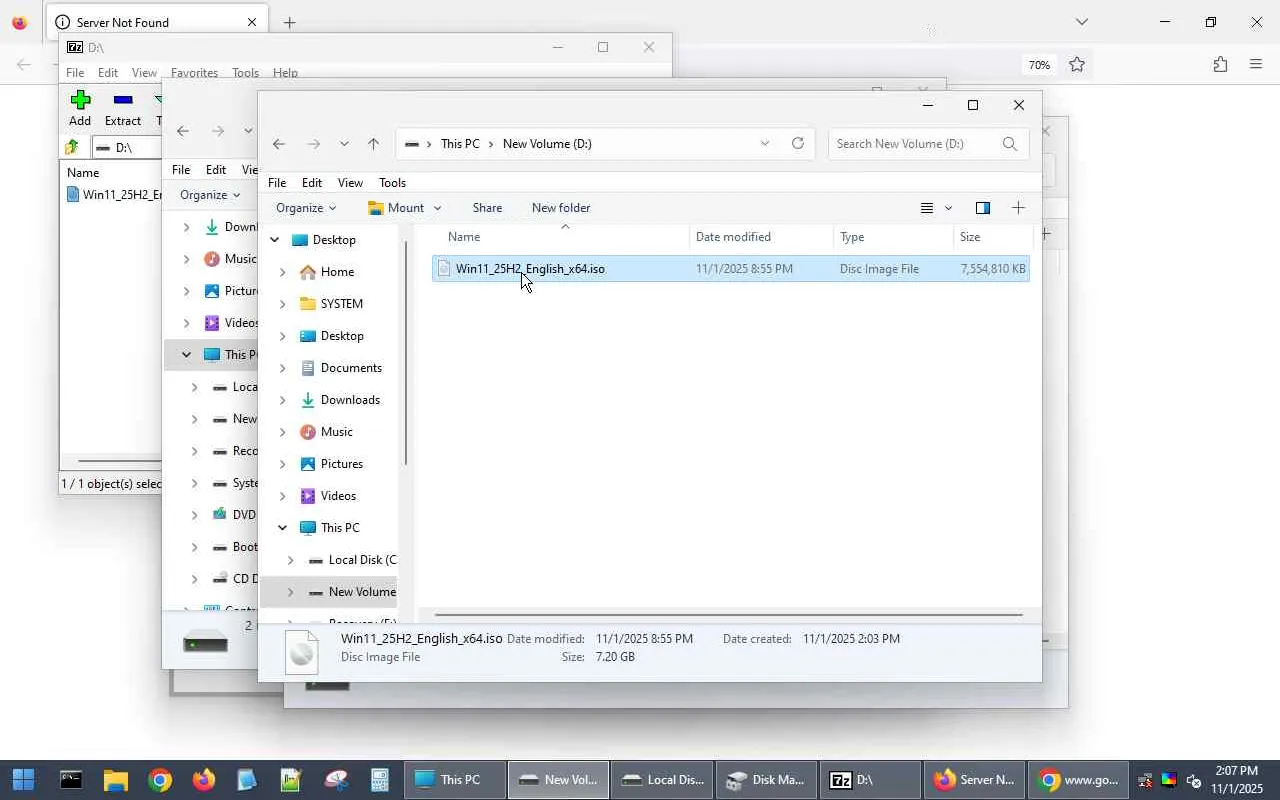The image size is (1280, 800).
Task: Click the search magnifier in the Explorer search box
Action: pyautogui.click(x=1010, y=144)
